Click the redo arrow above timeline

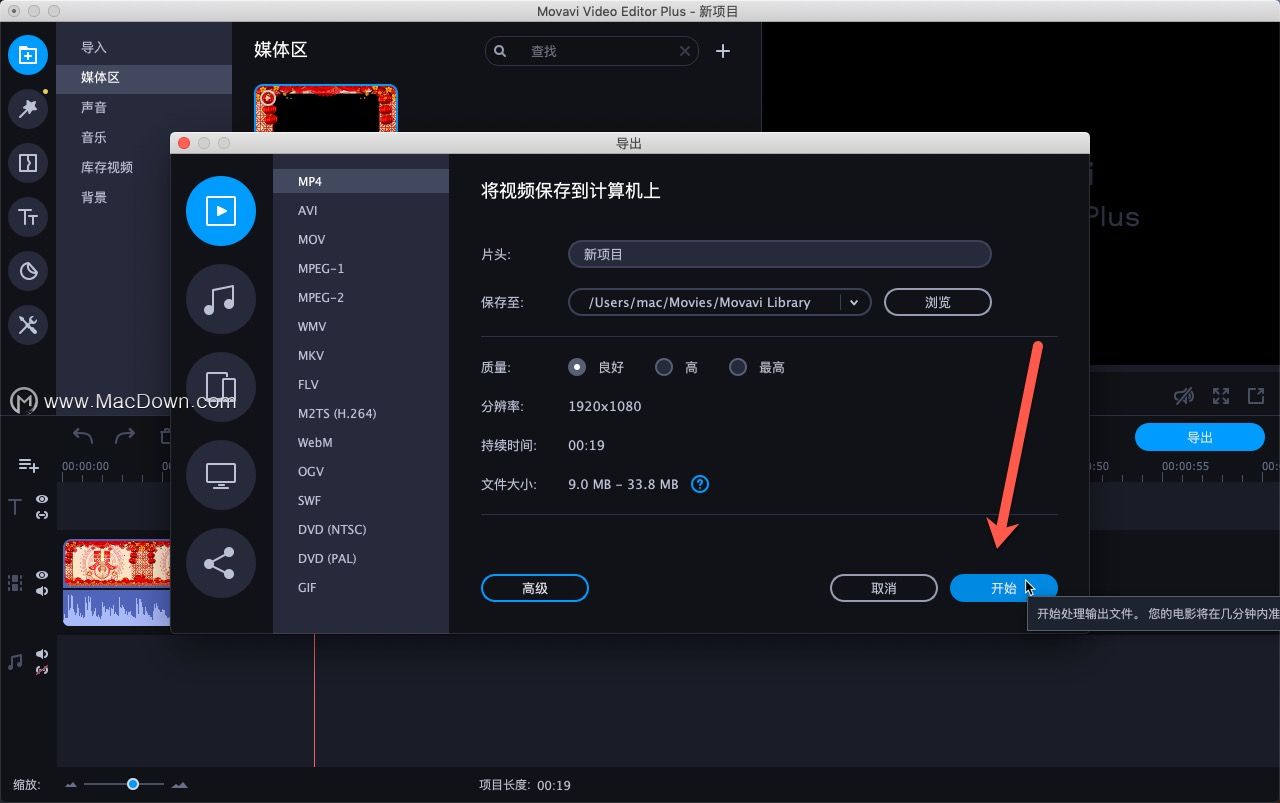pyautogui.click(x=125, y=436)
